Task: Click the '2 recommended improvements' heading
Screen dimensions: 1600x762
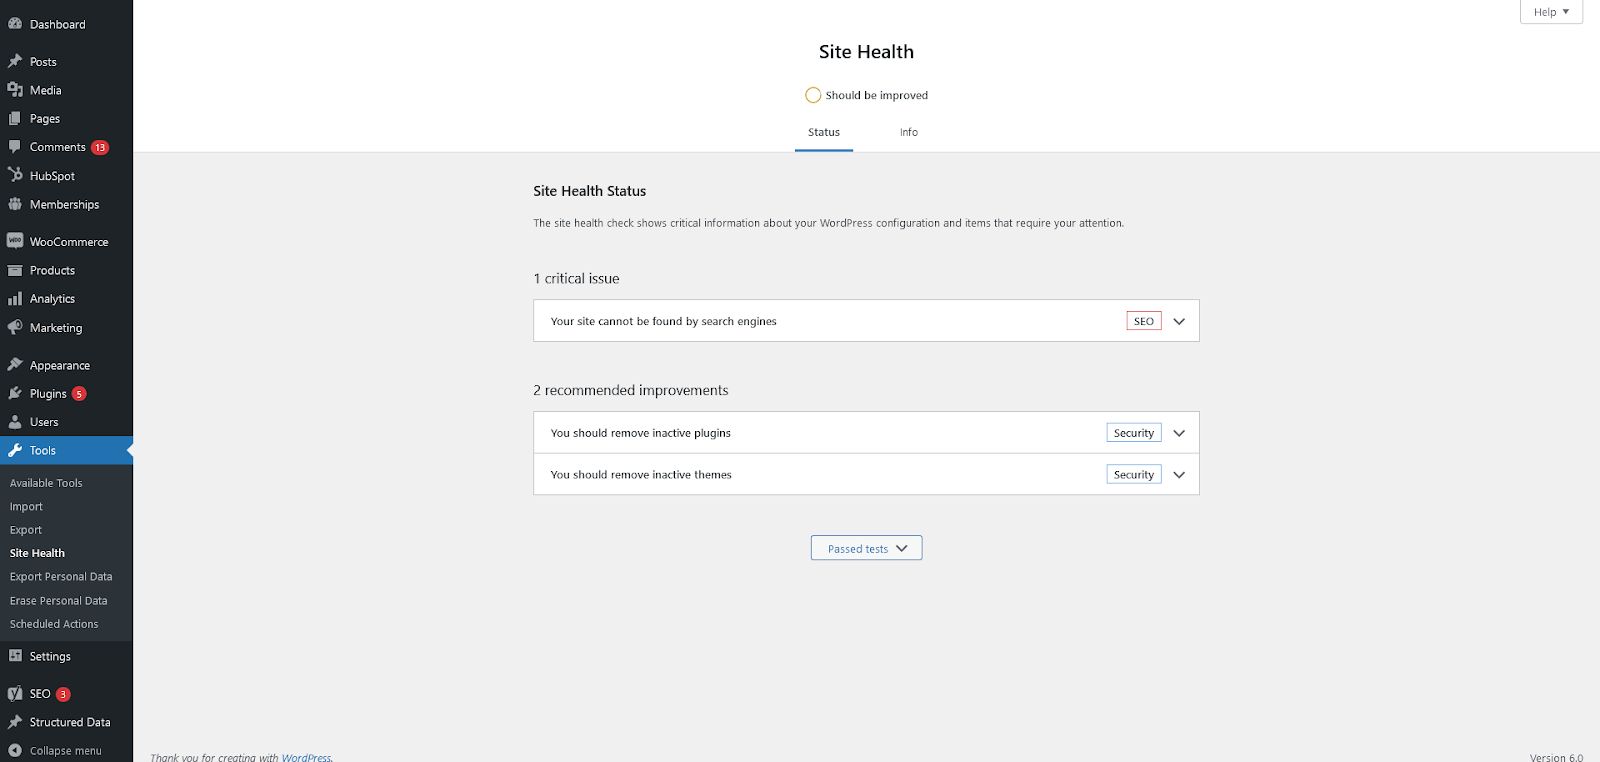Action: pyautogui.click(x=631, y=390)
